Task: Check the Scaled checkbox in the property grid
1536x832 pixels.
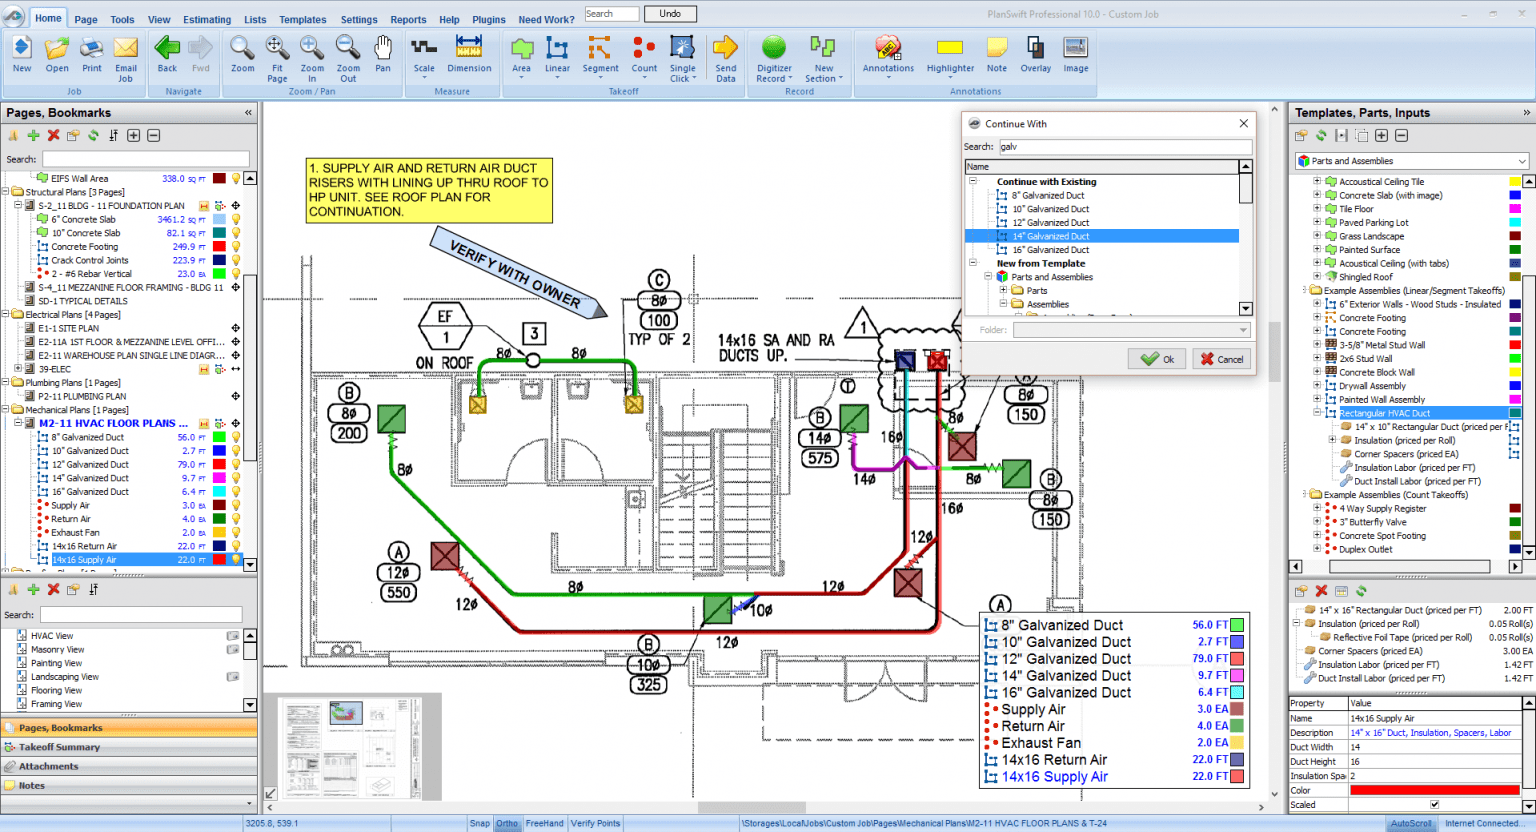Action: [1434, 803]
